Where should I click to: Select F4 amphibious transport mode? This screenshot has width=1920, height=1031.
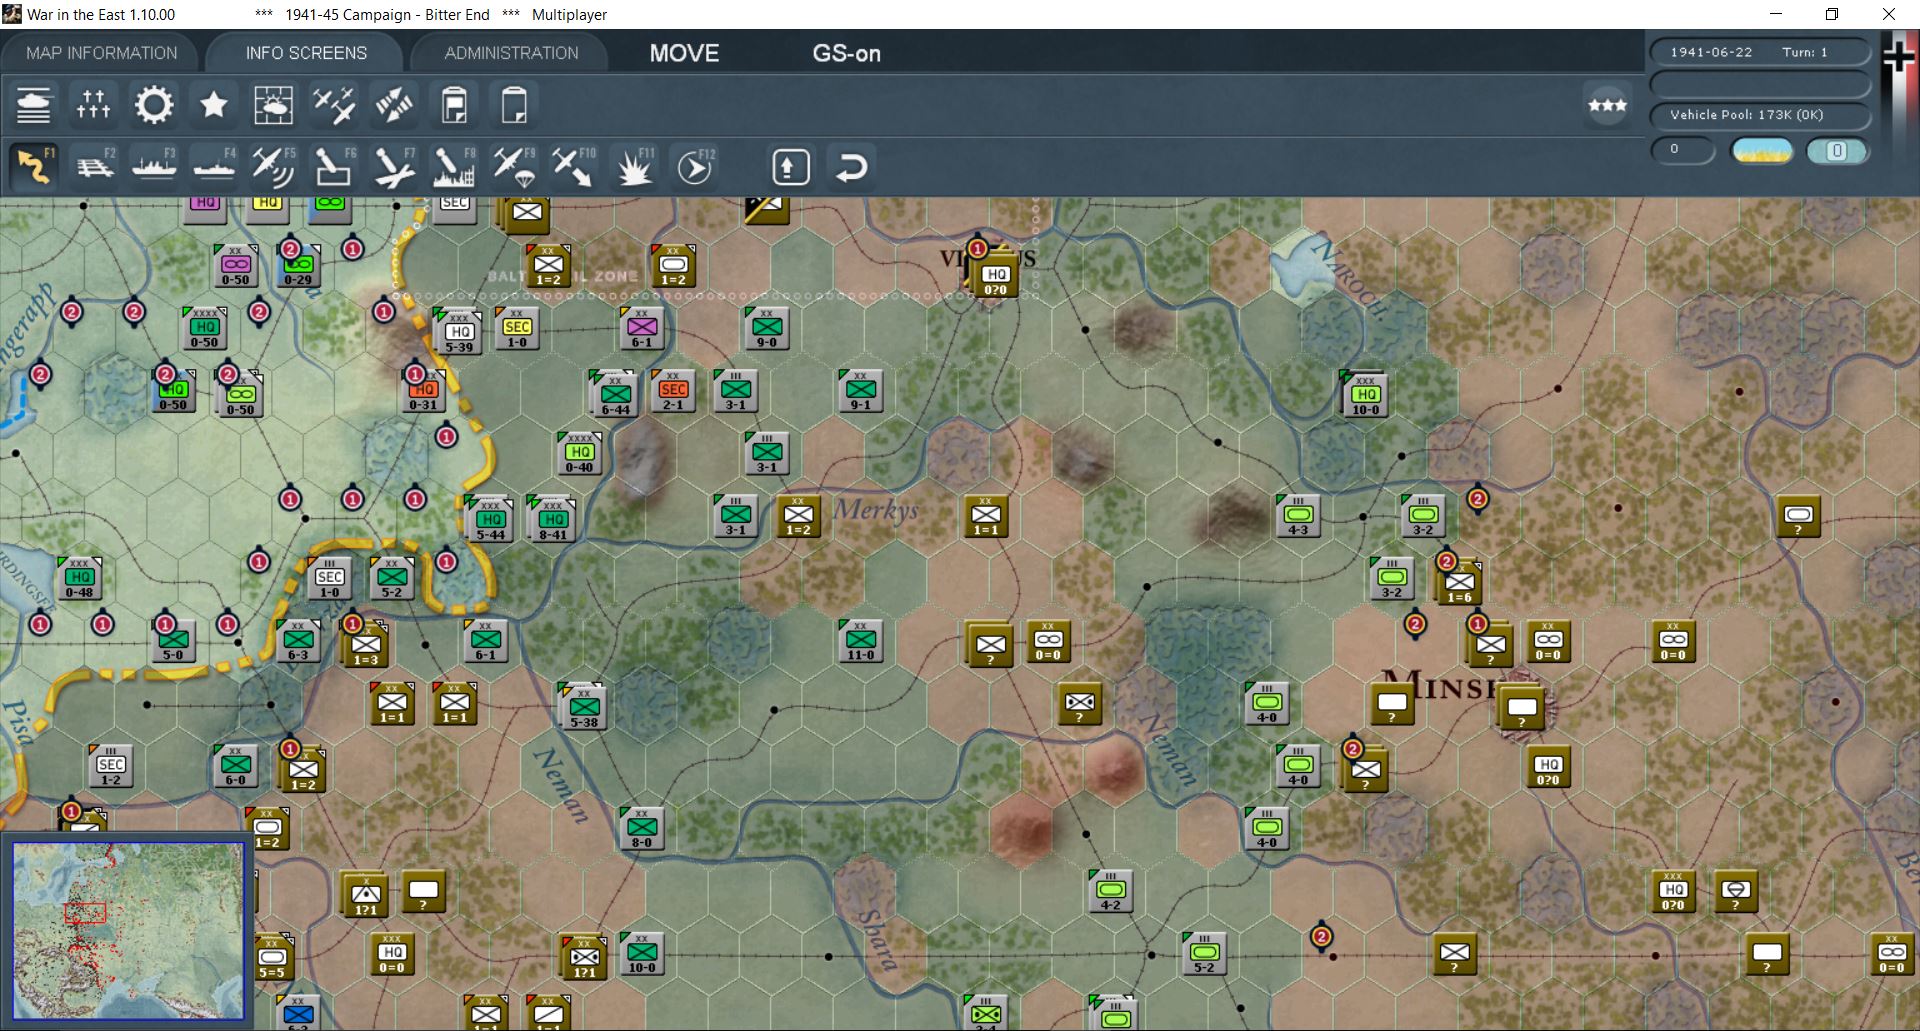(x=214, y=166)
